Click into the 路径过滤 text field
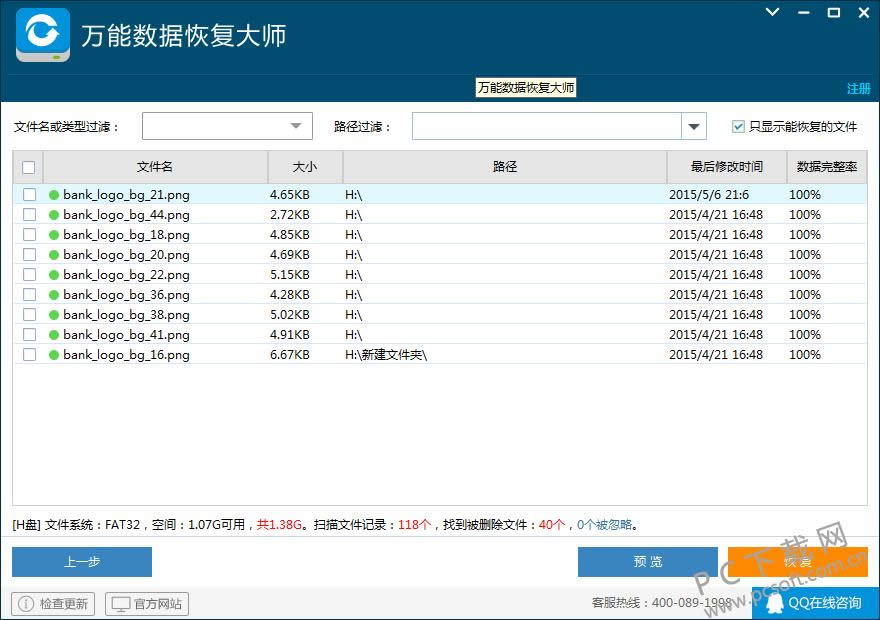This screenshot has width=880, height=620. 547,126
